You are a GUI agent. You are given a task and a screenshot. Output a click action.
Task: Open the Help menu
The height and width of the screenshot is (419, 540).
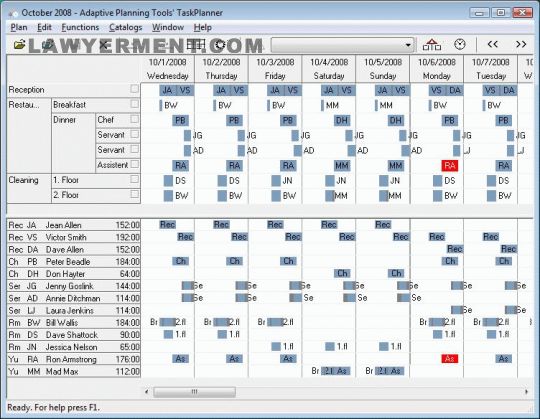[202, 27]
